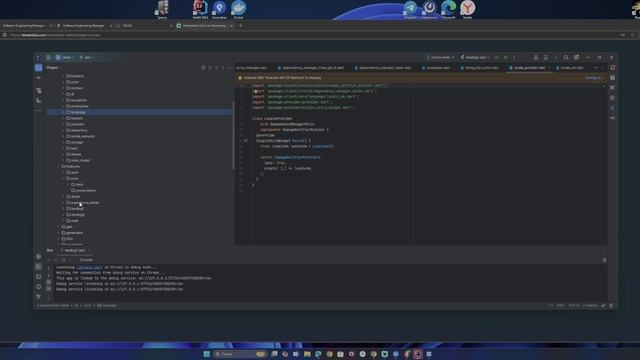
Task: Click the Windows taskbar search box
Action: click(x=240, y=354)
